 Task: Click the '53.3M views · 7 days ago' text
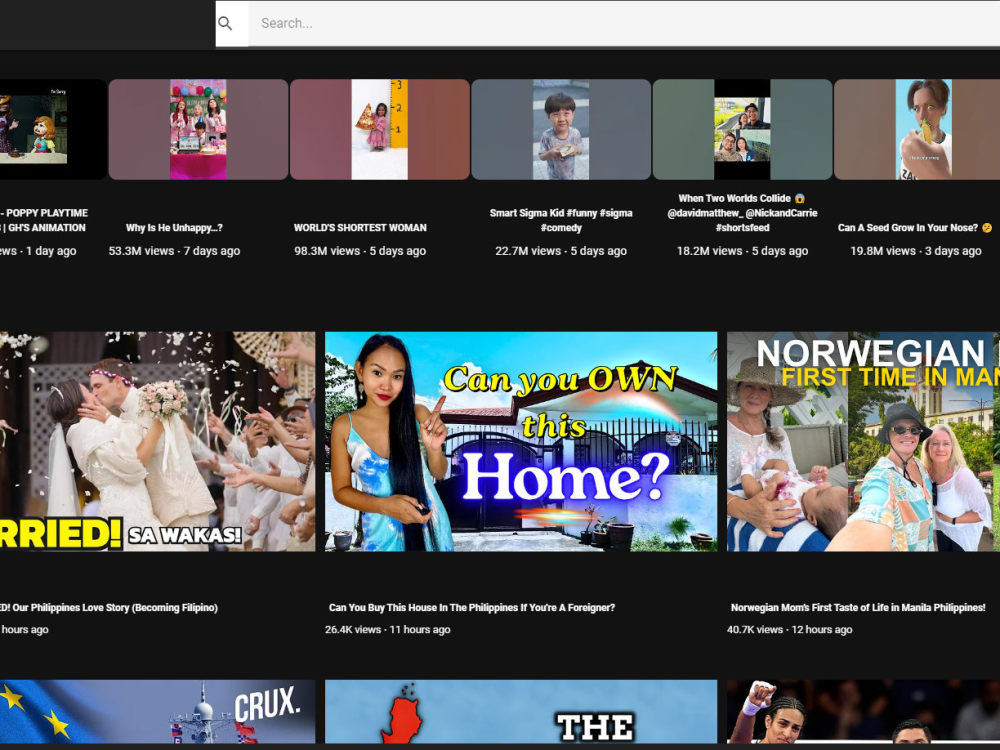(x=174, y=251)
